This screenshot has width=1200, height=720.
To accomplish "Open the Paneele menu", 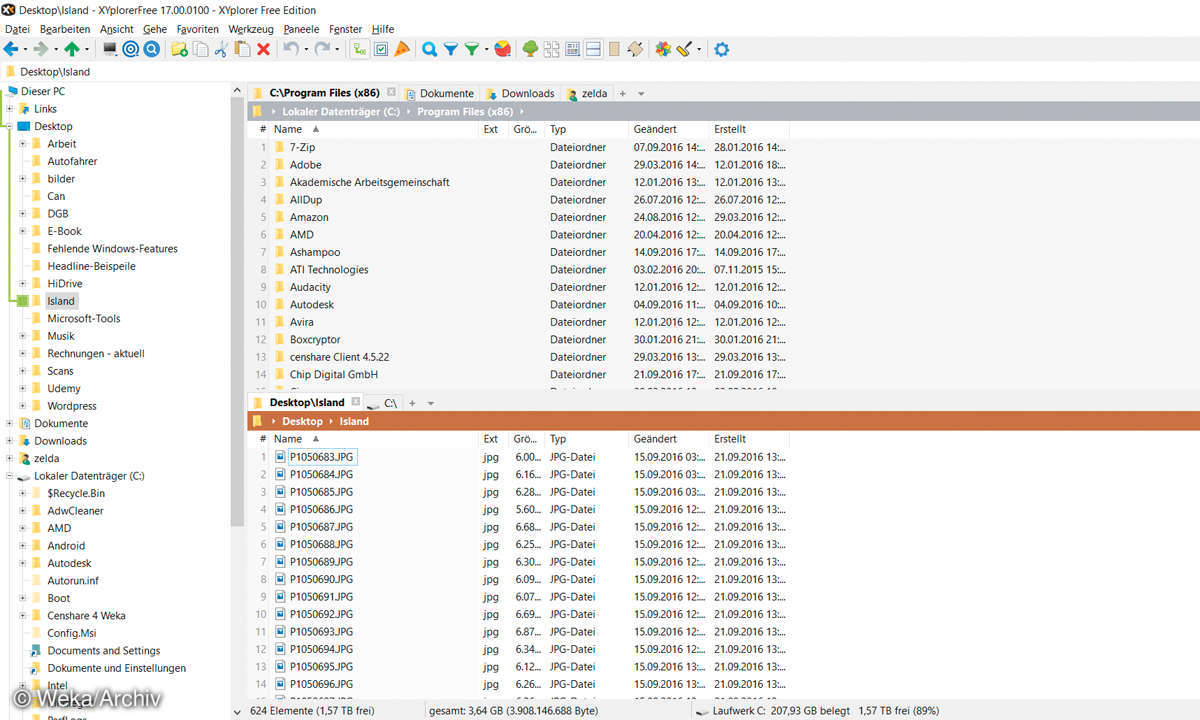I will click(x=301, y=30).
